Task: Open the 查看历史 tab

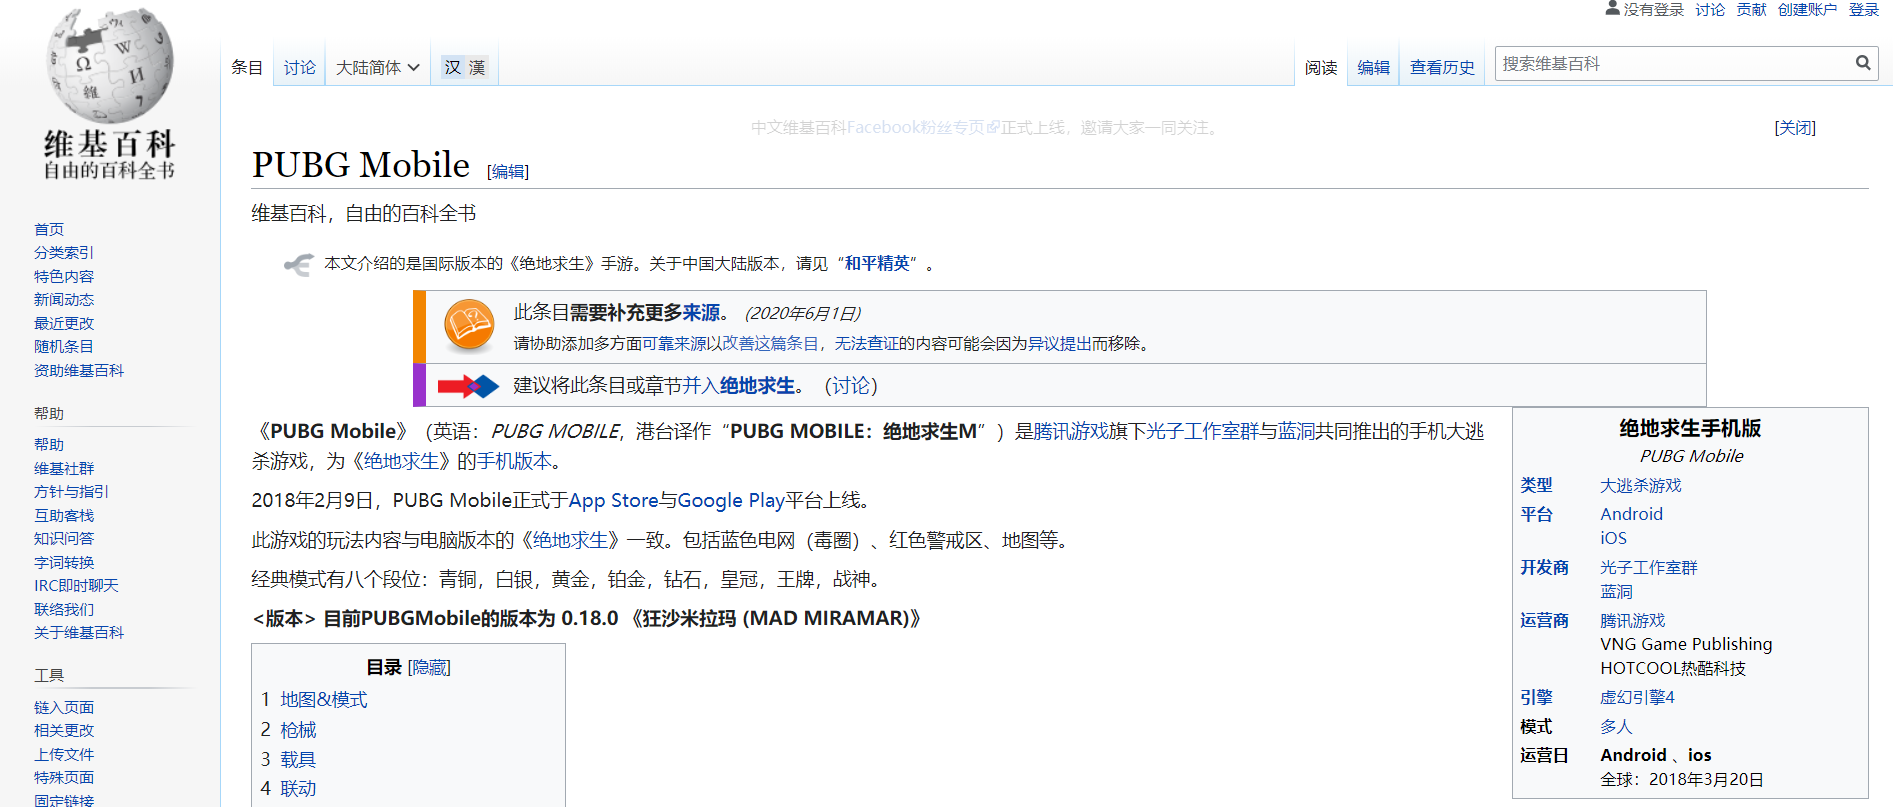Action: pos(1442,67)
